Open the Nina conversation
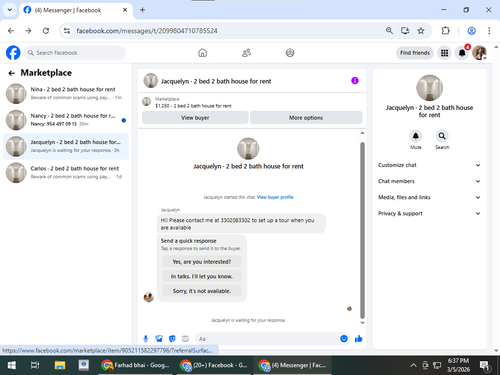Screen dimensions: 500x375 coord(66,93)
